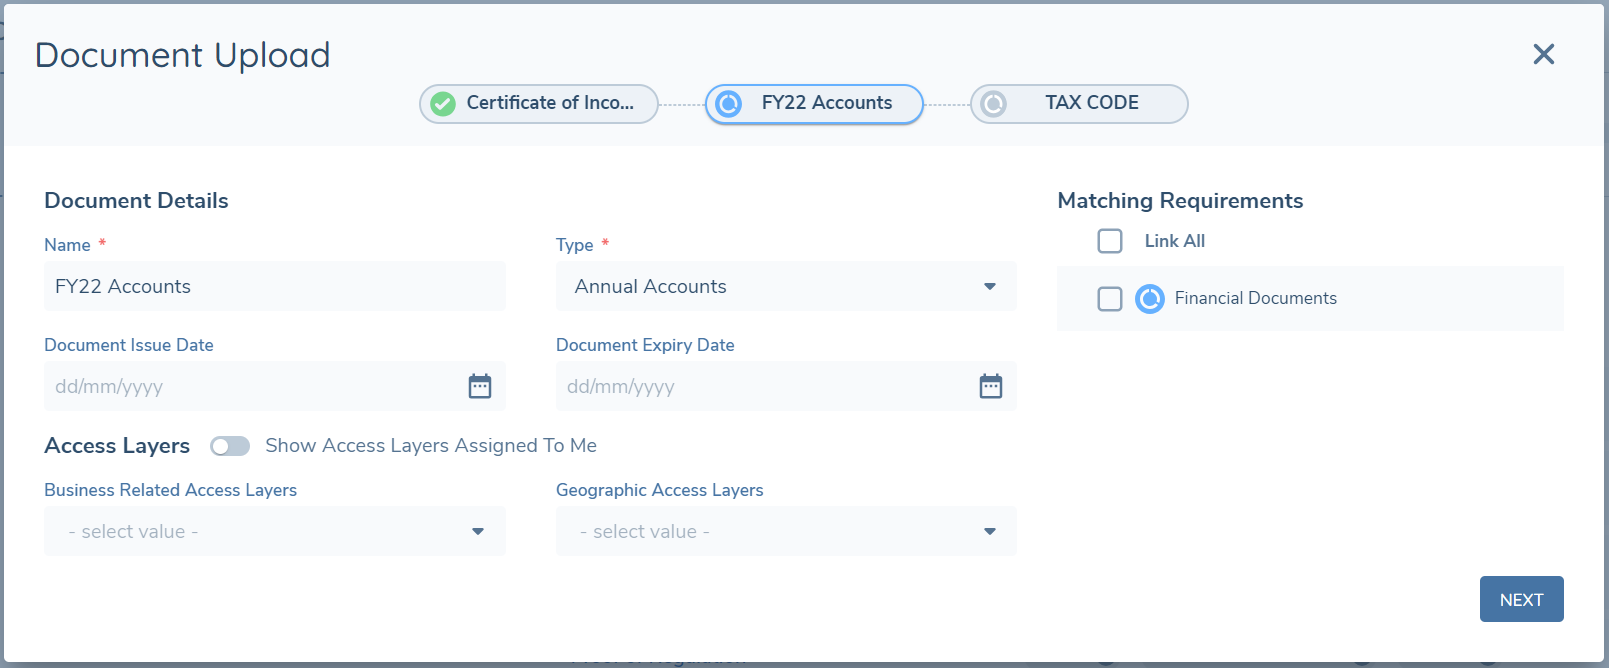Check the Link All checkbox
The image size is (1609, 668).
coord(1110,241)
